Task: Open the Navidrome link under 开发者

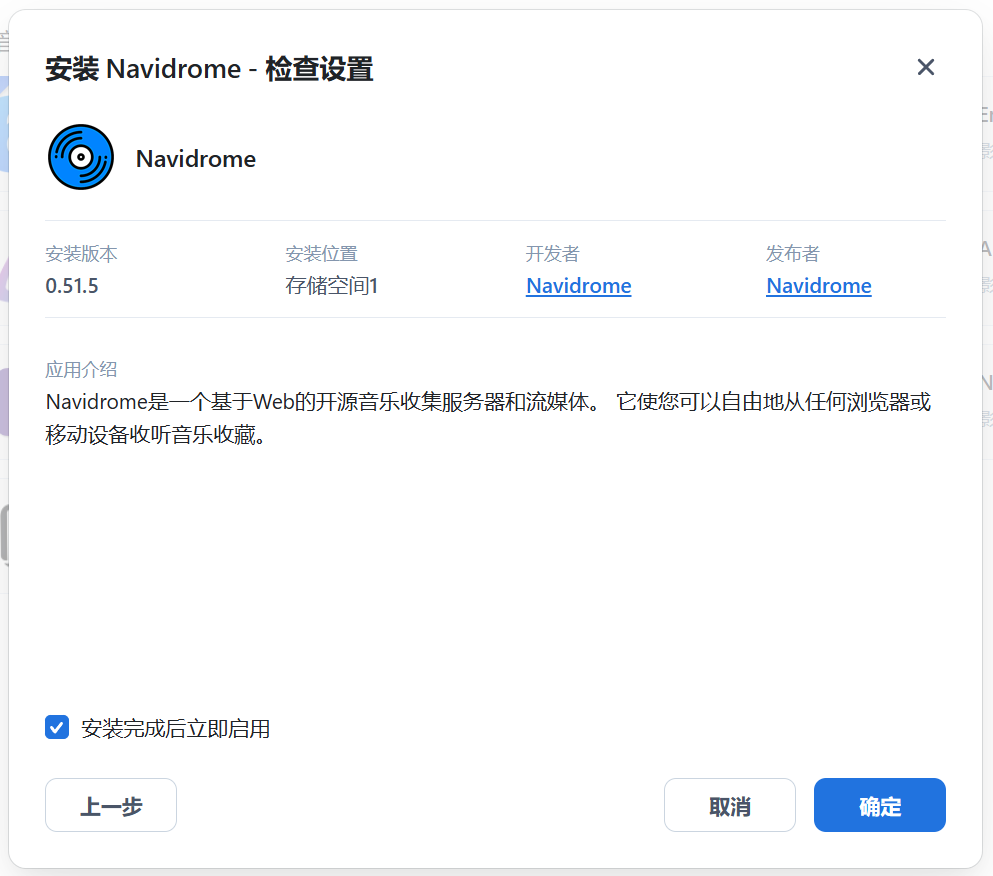Action: click(578, 286)
